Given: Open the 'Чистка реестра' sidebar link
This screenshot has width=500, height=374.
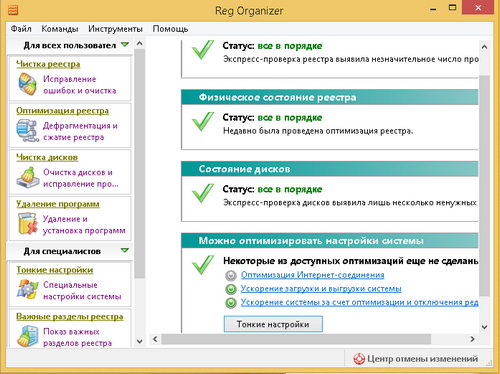Looking at the screenshot, I should click(48, 64).
